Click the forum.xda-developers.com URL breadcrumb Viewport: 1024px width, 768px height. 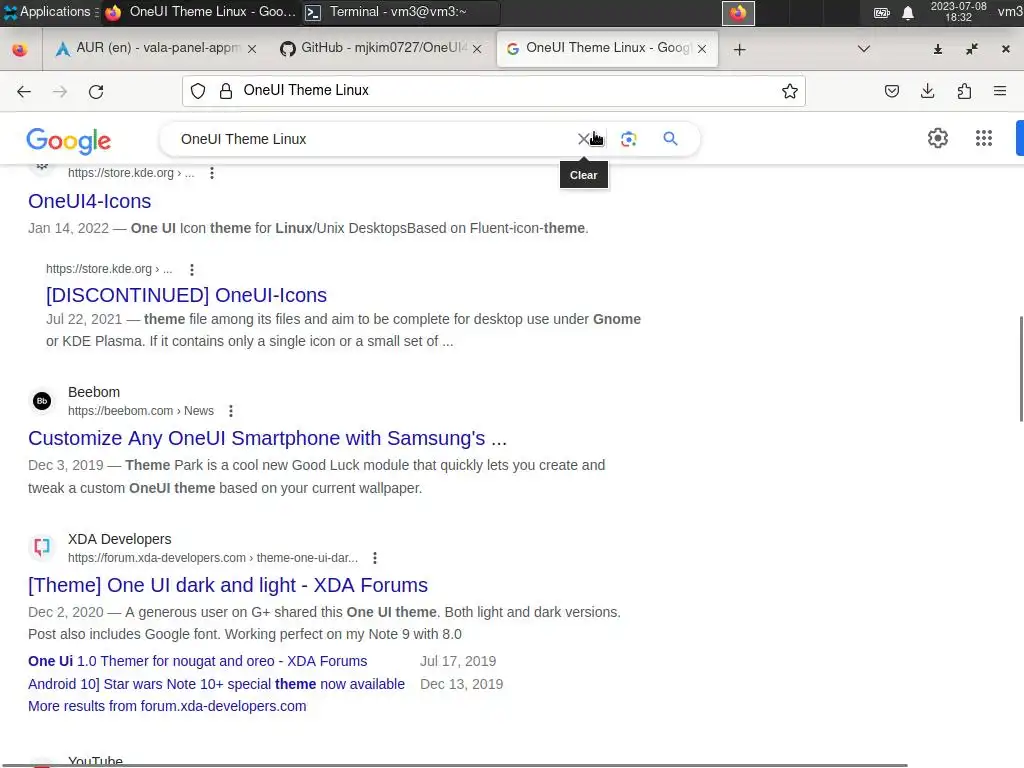[x=213, y=558]
